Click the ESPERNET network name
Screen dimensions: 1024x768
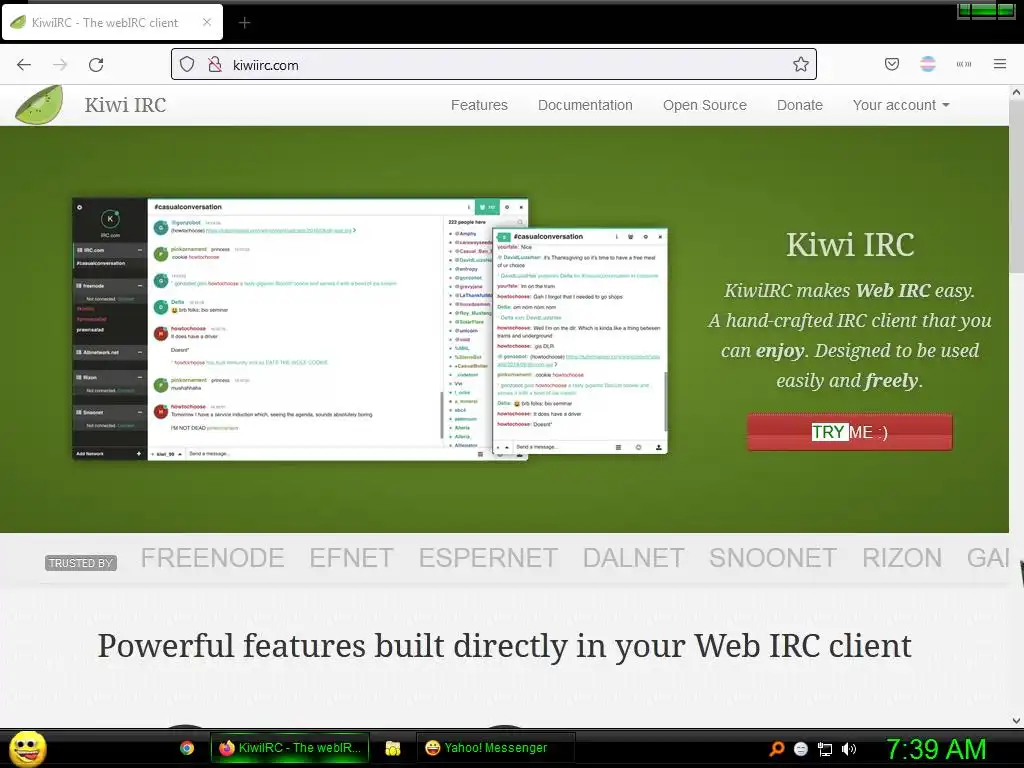[488, 558]
